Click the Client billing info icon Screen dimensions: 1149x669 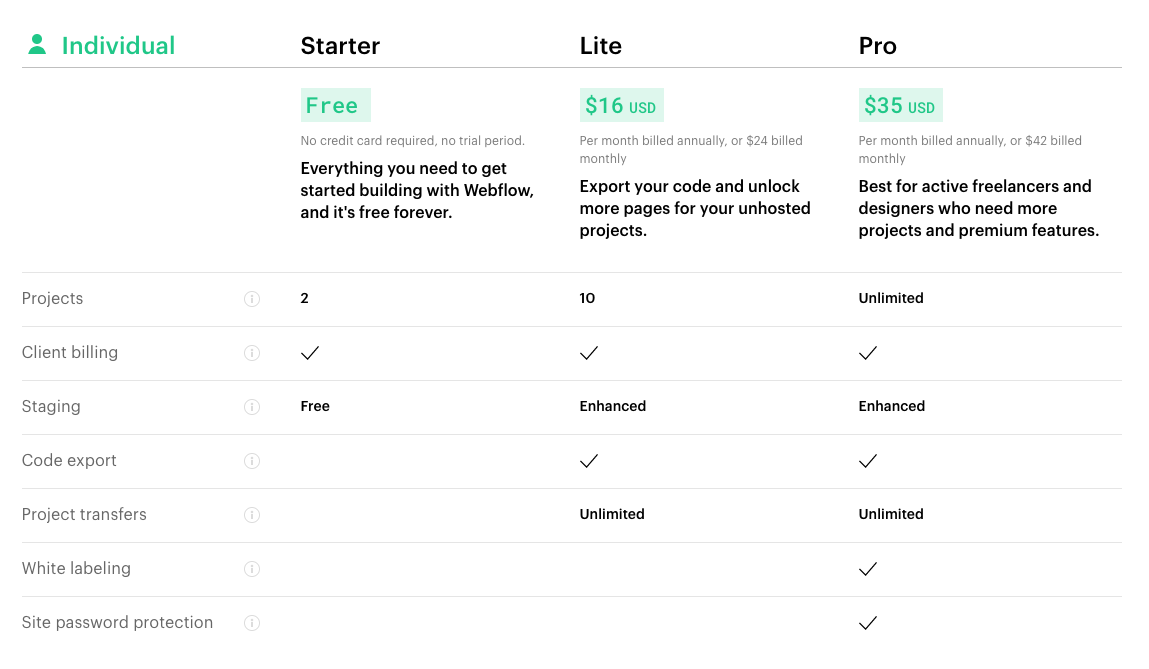(252, 352)
